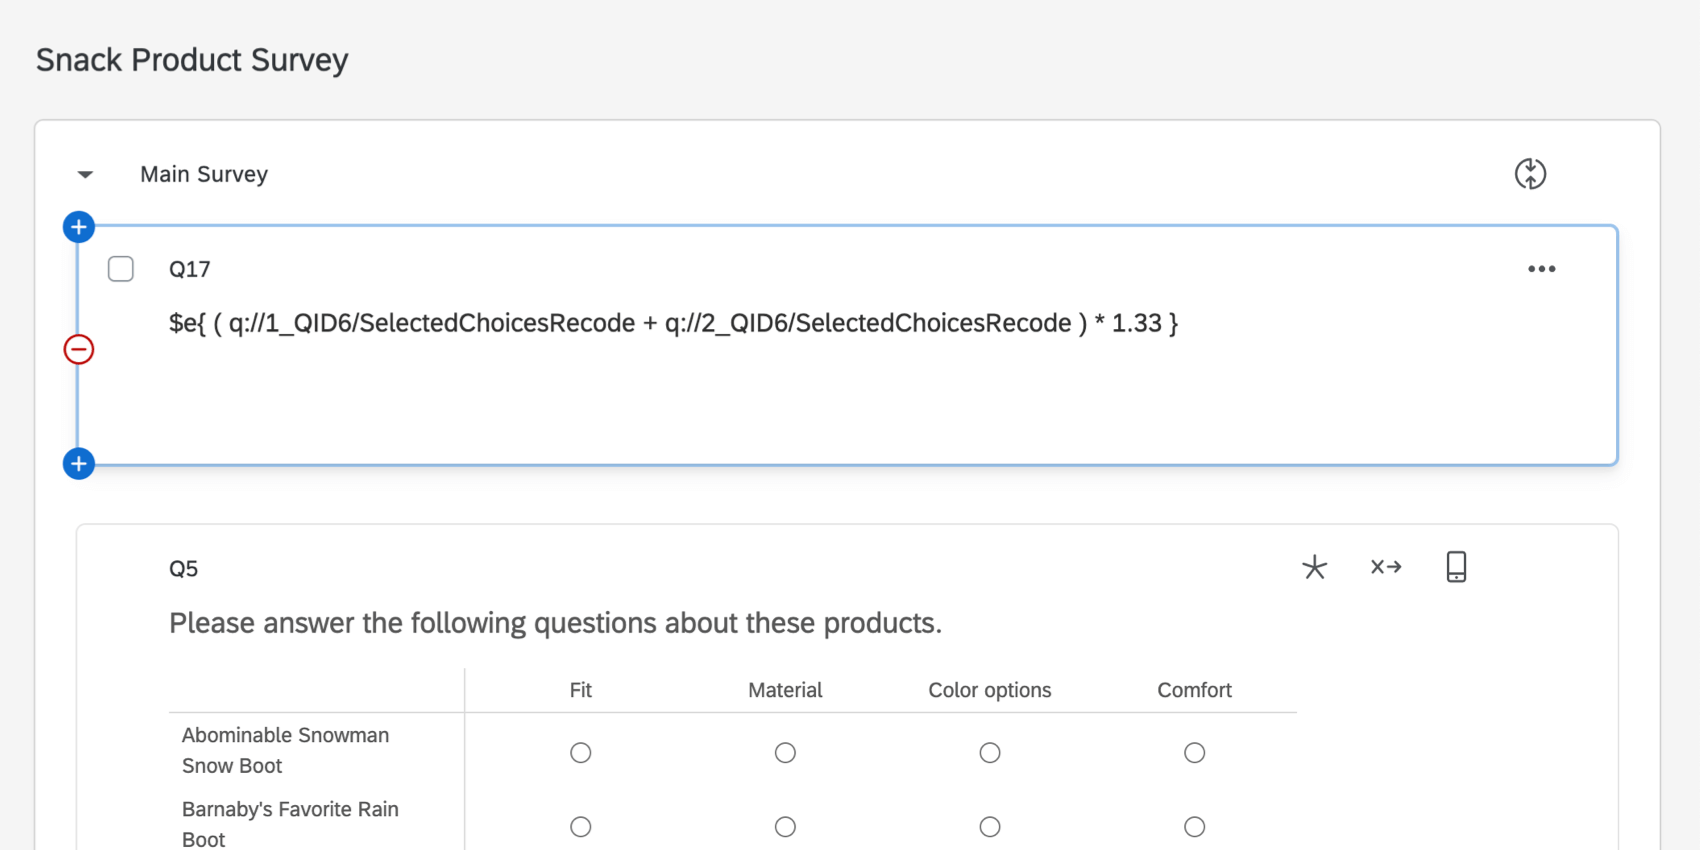Viewport: 1700px width, 850px height.
Task: Click the Main Survey block name
Action: click(x=204, y=175)
